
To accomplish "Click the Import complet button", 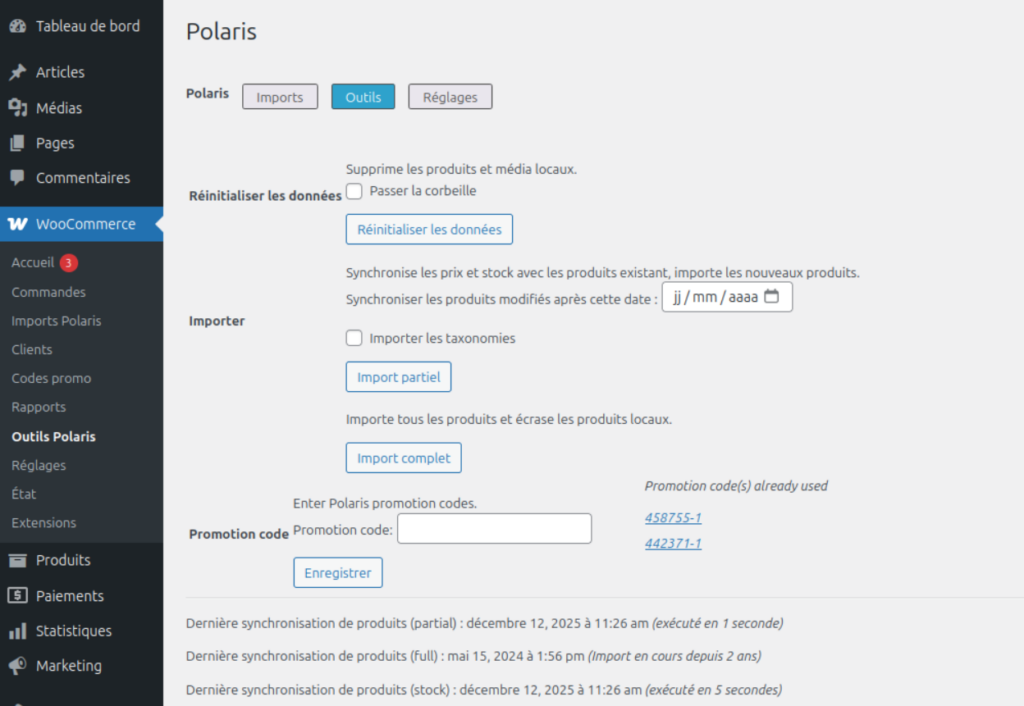I will 404,458.
